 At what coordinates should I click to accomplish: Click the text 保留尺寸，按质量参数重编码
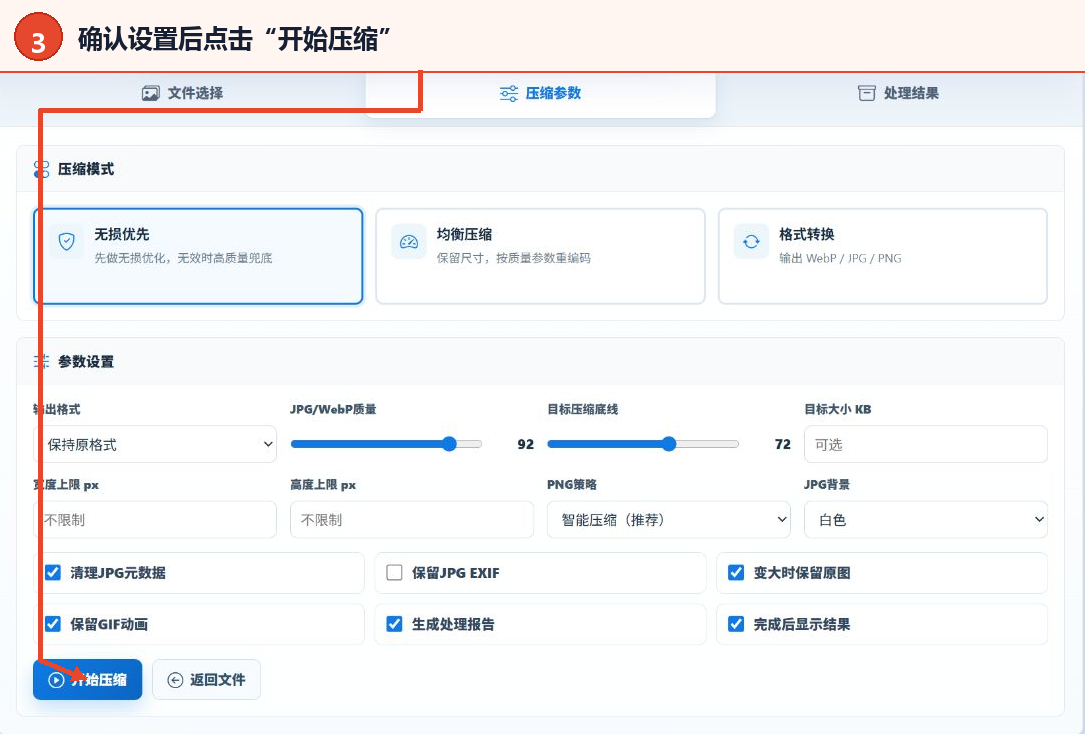coord(513,258)
